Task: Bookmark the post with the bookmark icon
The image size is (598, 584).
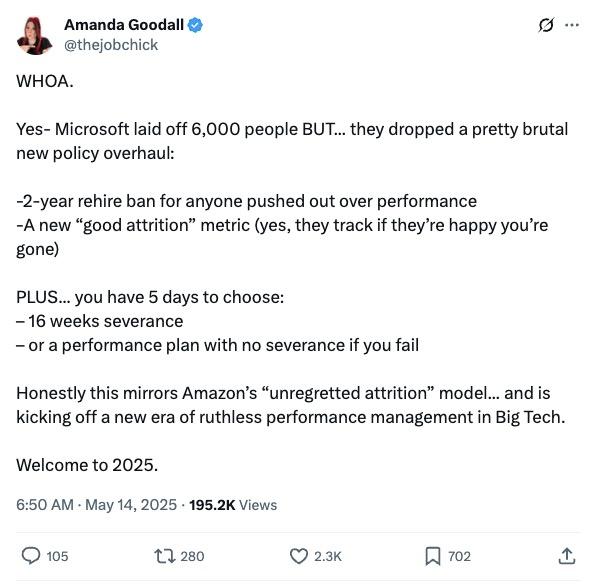Action: 433,556
